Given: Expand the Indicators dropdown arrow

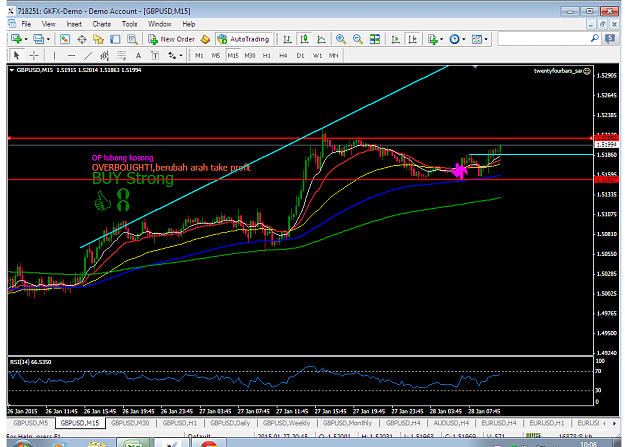Looking at the screenshot, I should (x=441, y=39).
